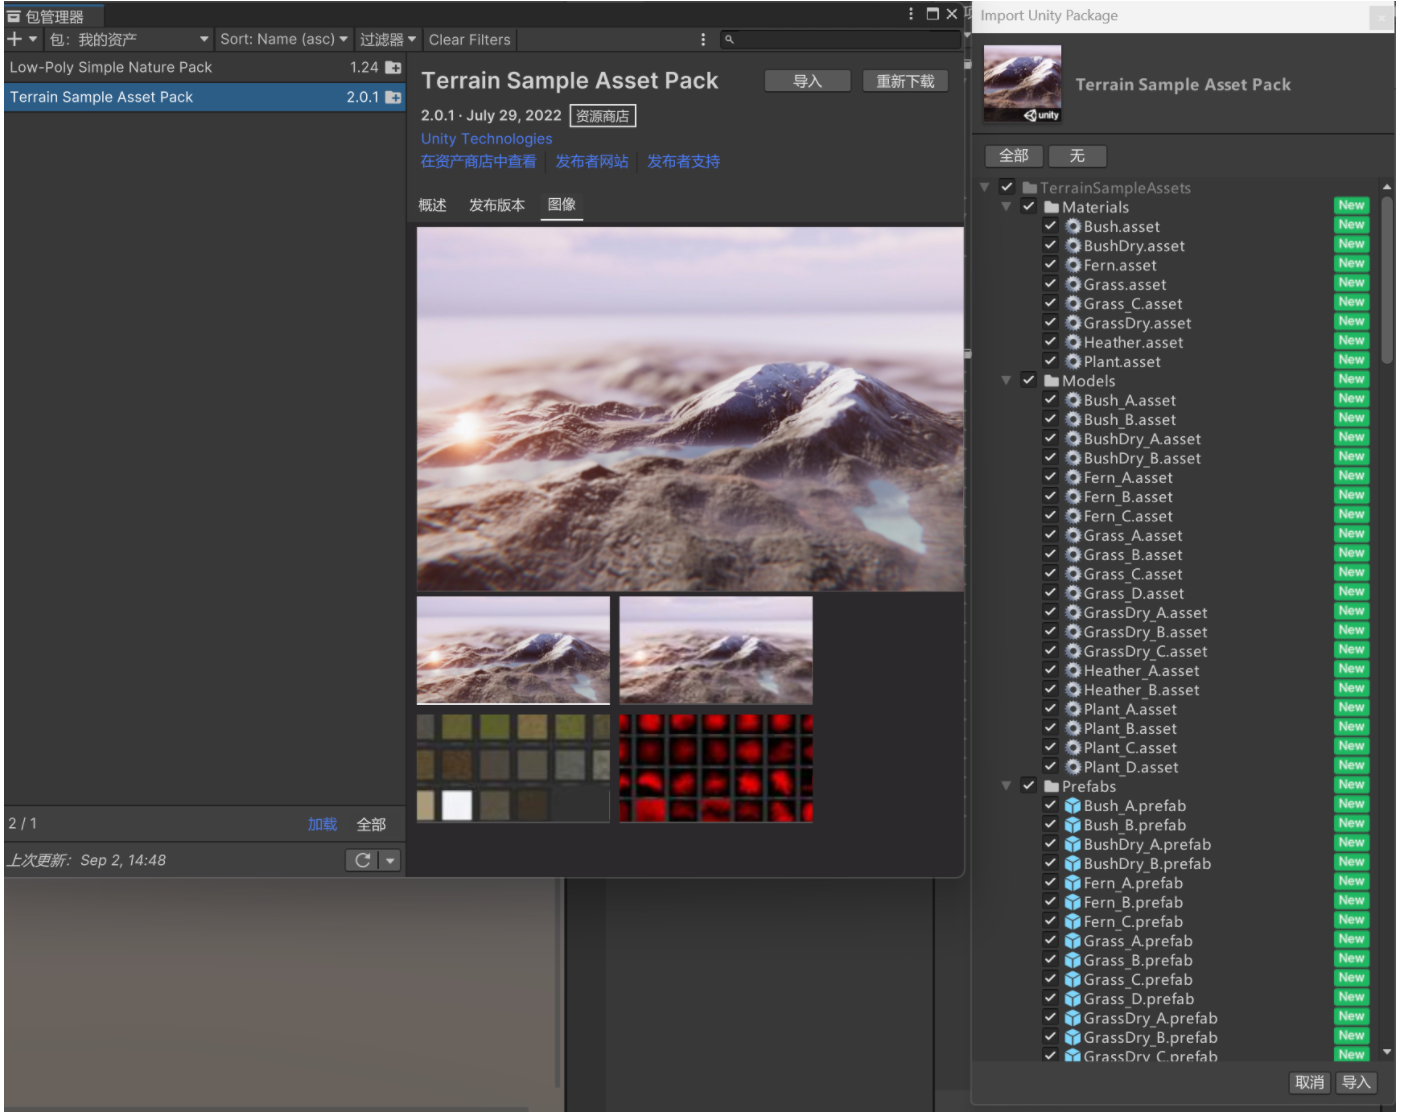Screen dimensions: 1402x1112
Task: Collapse the Materials folder triangle
Action: 1006,207
